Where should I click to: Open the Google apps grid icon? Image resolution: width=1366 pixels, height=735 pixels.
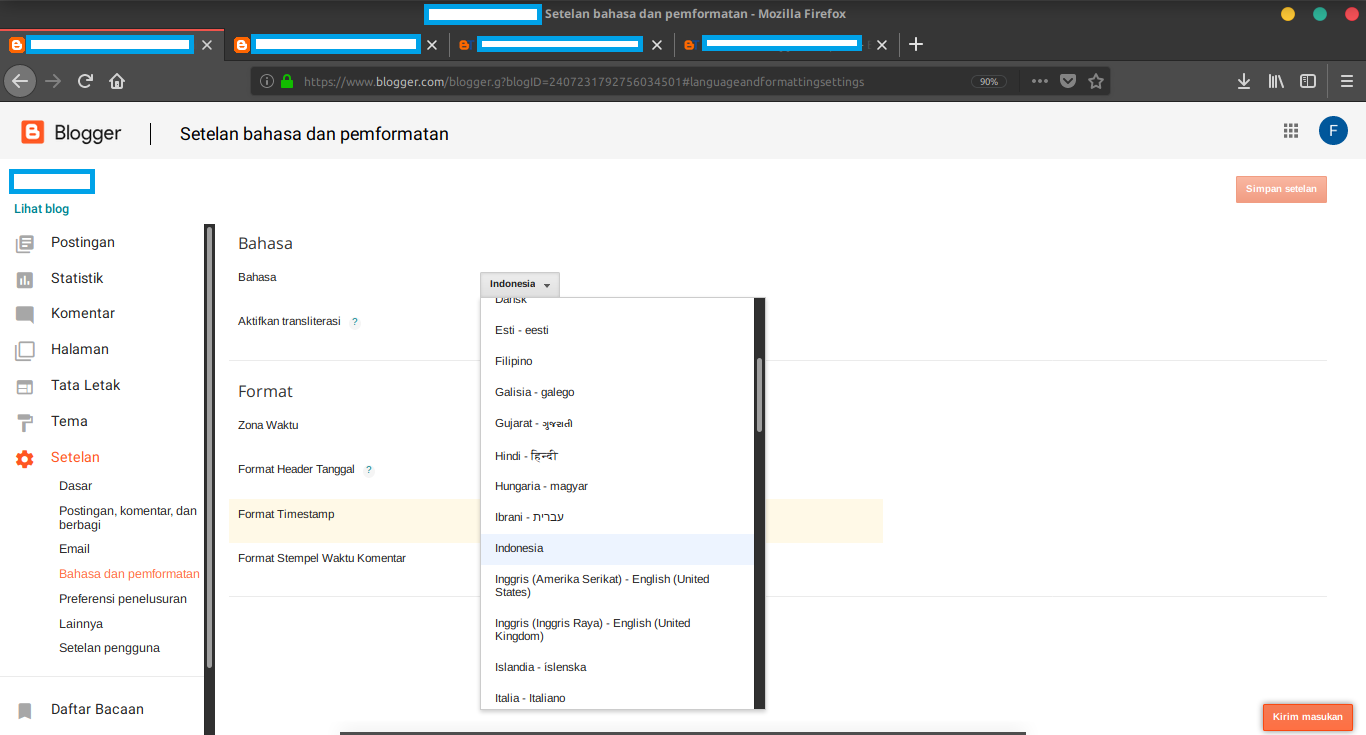[x=1290, y=130]
